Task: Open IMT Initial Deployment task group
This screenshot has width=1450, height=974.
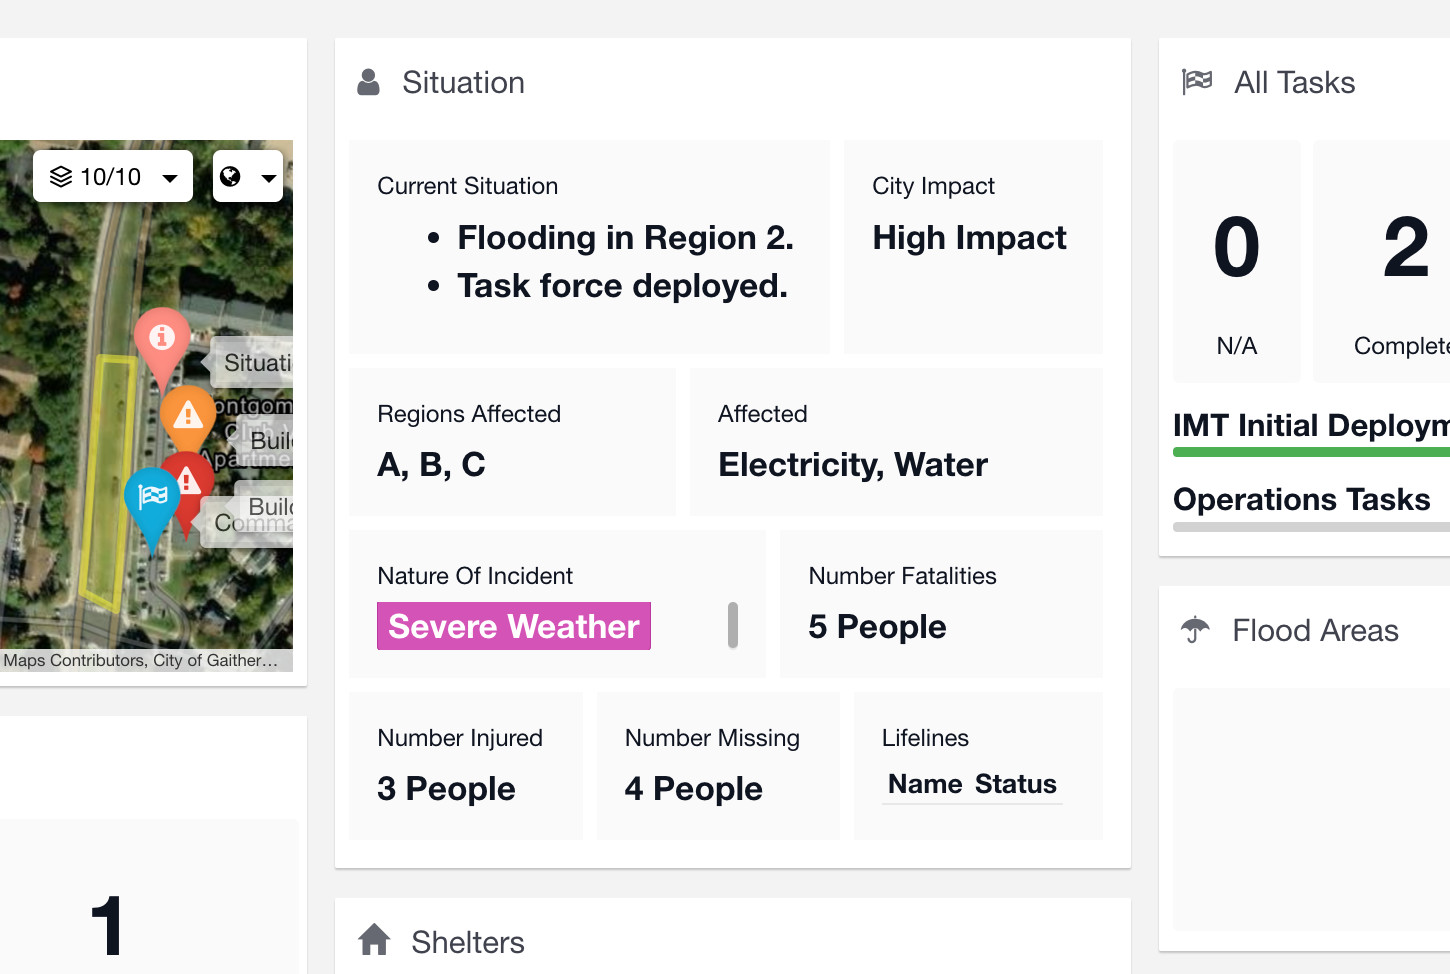Action: [1311, 425]
